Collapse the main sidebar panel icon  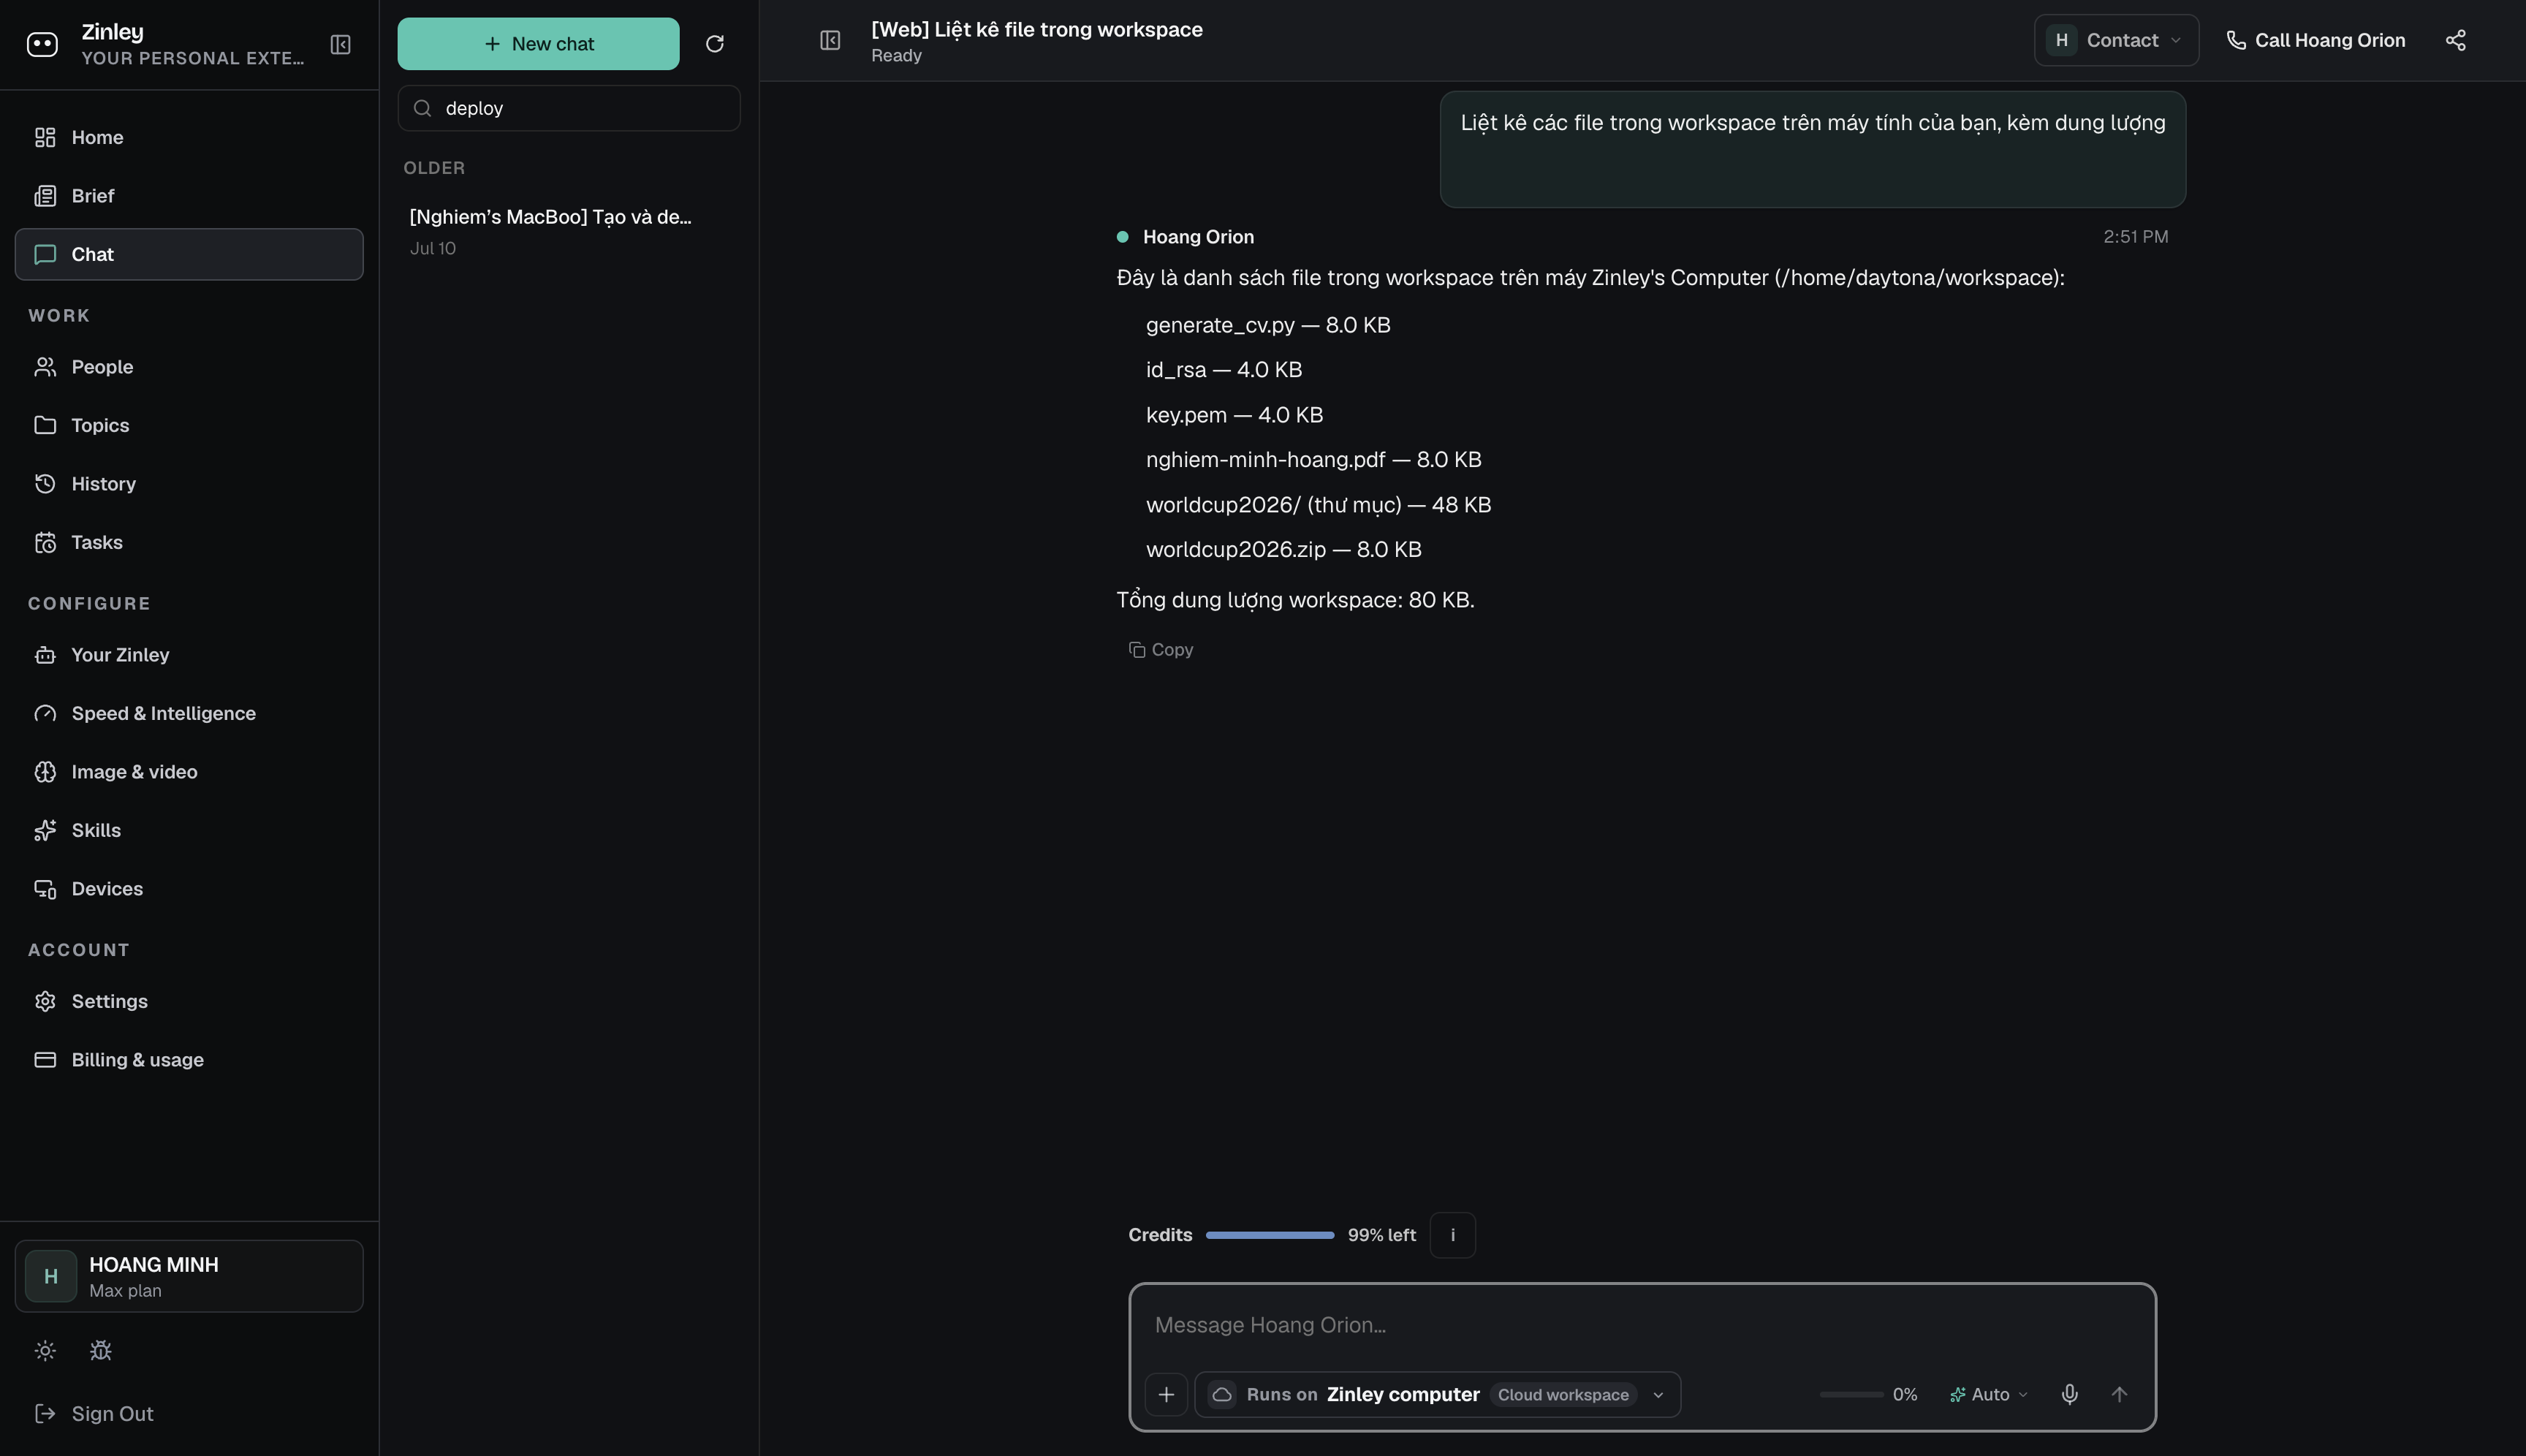[340, 44]
